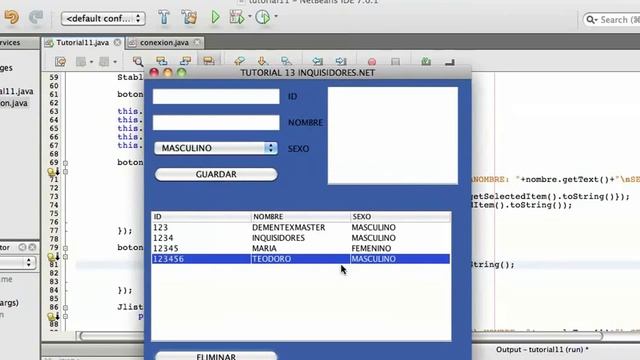
Task: Click hint lightbulb beside line 88
Action: (51, 316)
